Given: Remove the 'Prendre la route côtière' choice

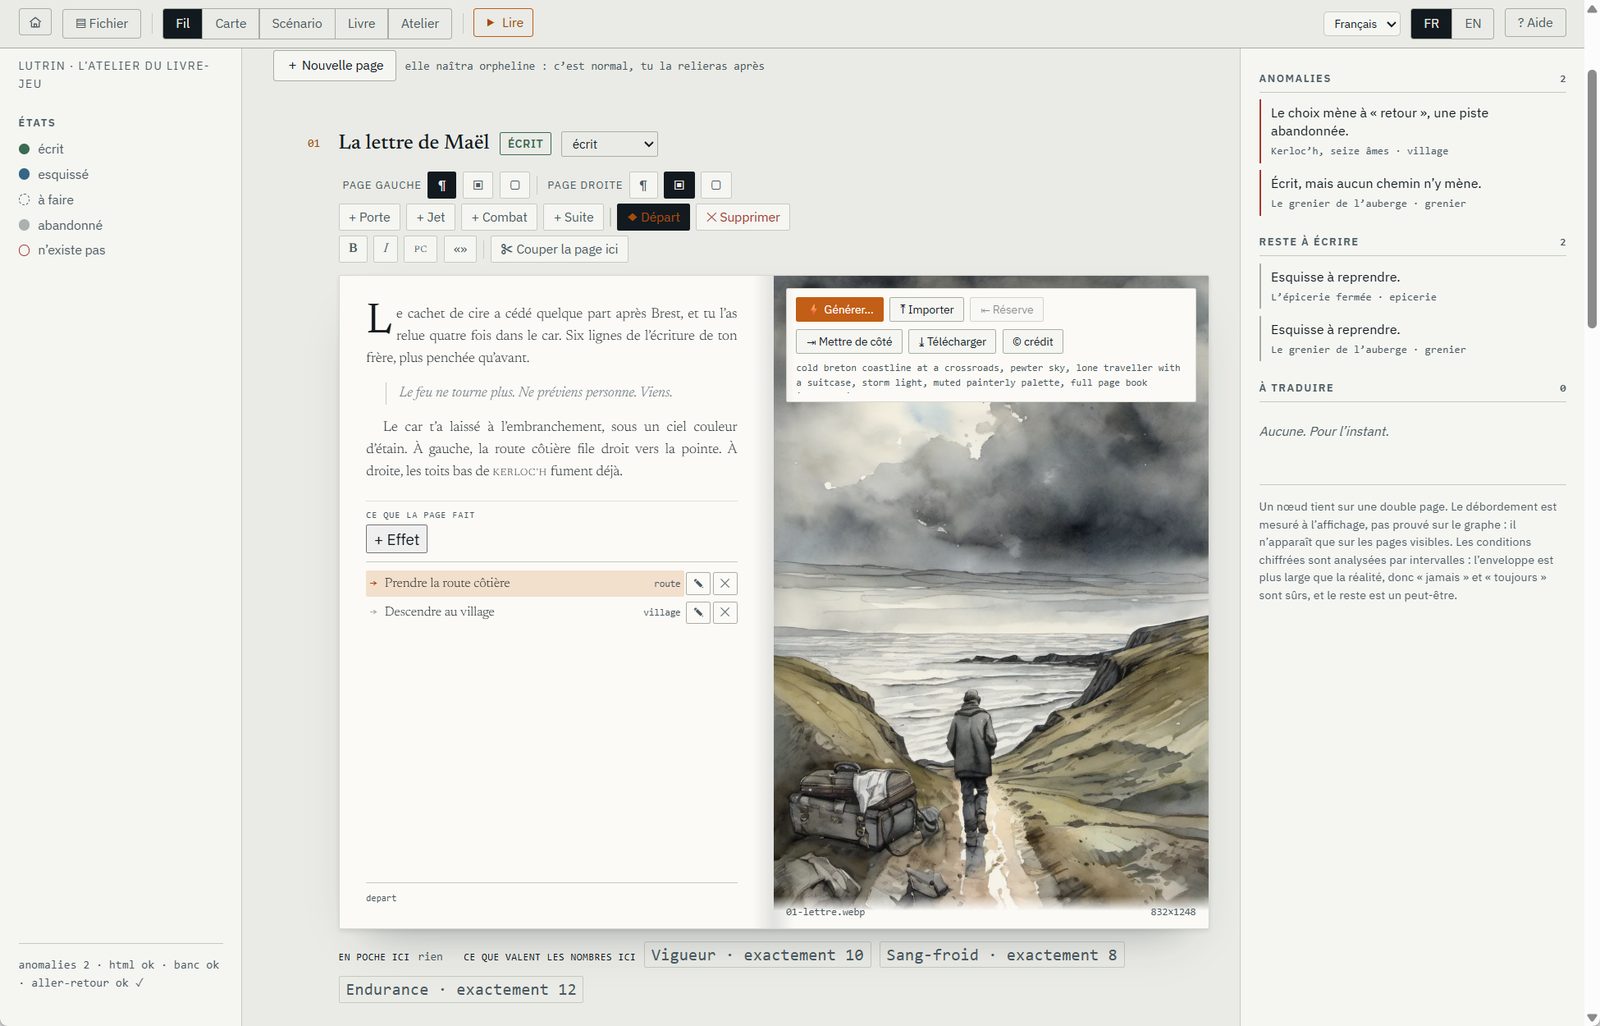Looking at the screenshot, I should click(x=725, y=583).
